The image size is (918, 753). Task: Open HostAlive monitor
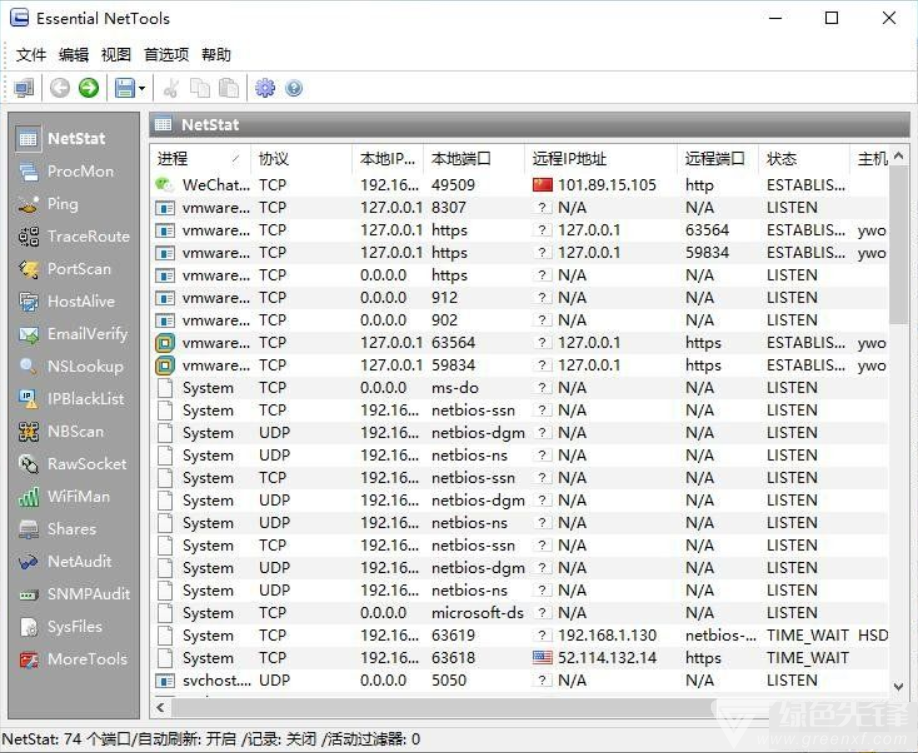67,302
